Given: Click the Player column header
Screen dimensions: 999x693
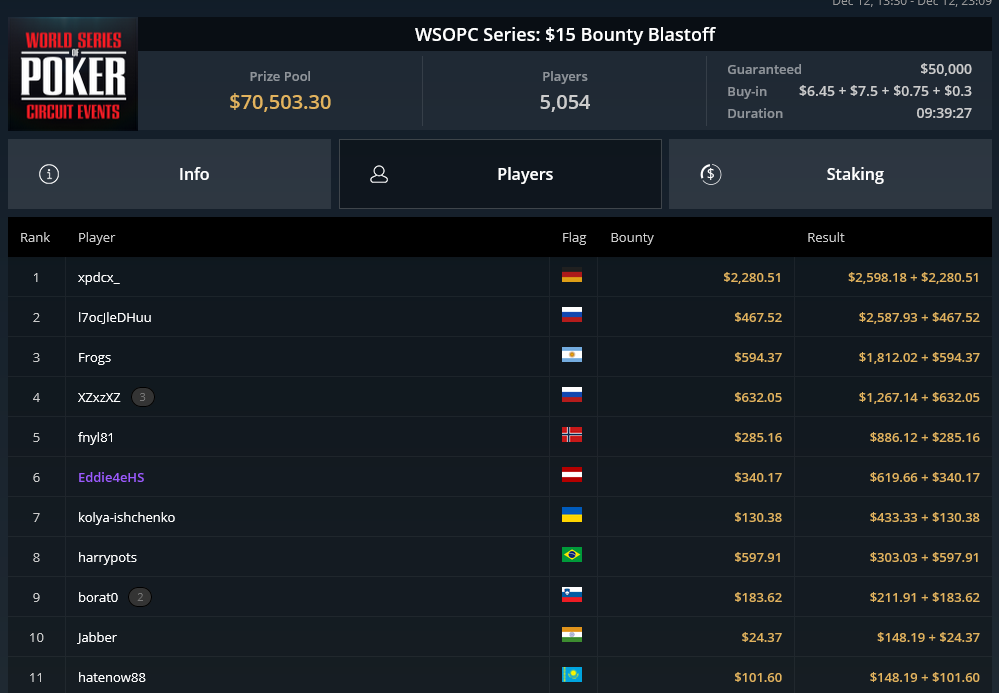Looking at the screenshot, I should 96,238.
